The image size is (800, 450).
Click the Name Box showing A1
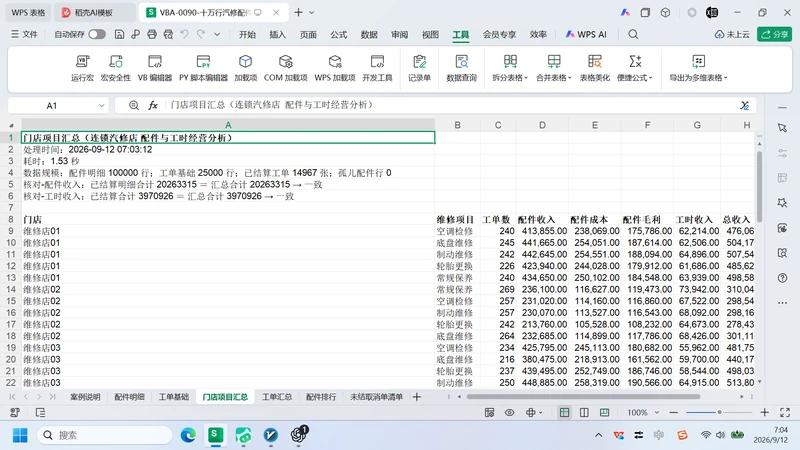coord(52,106)
